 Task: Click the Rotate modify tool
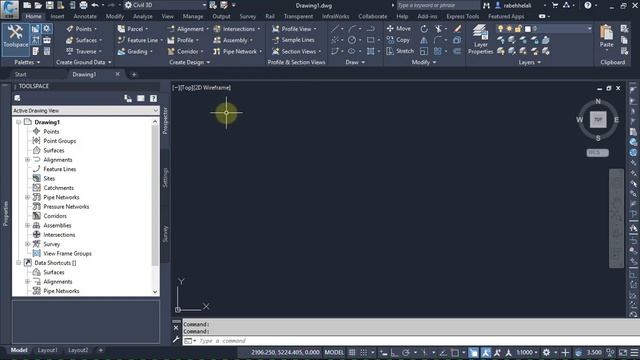(424, 29)
